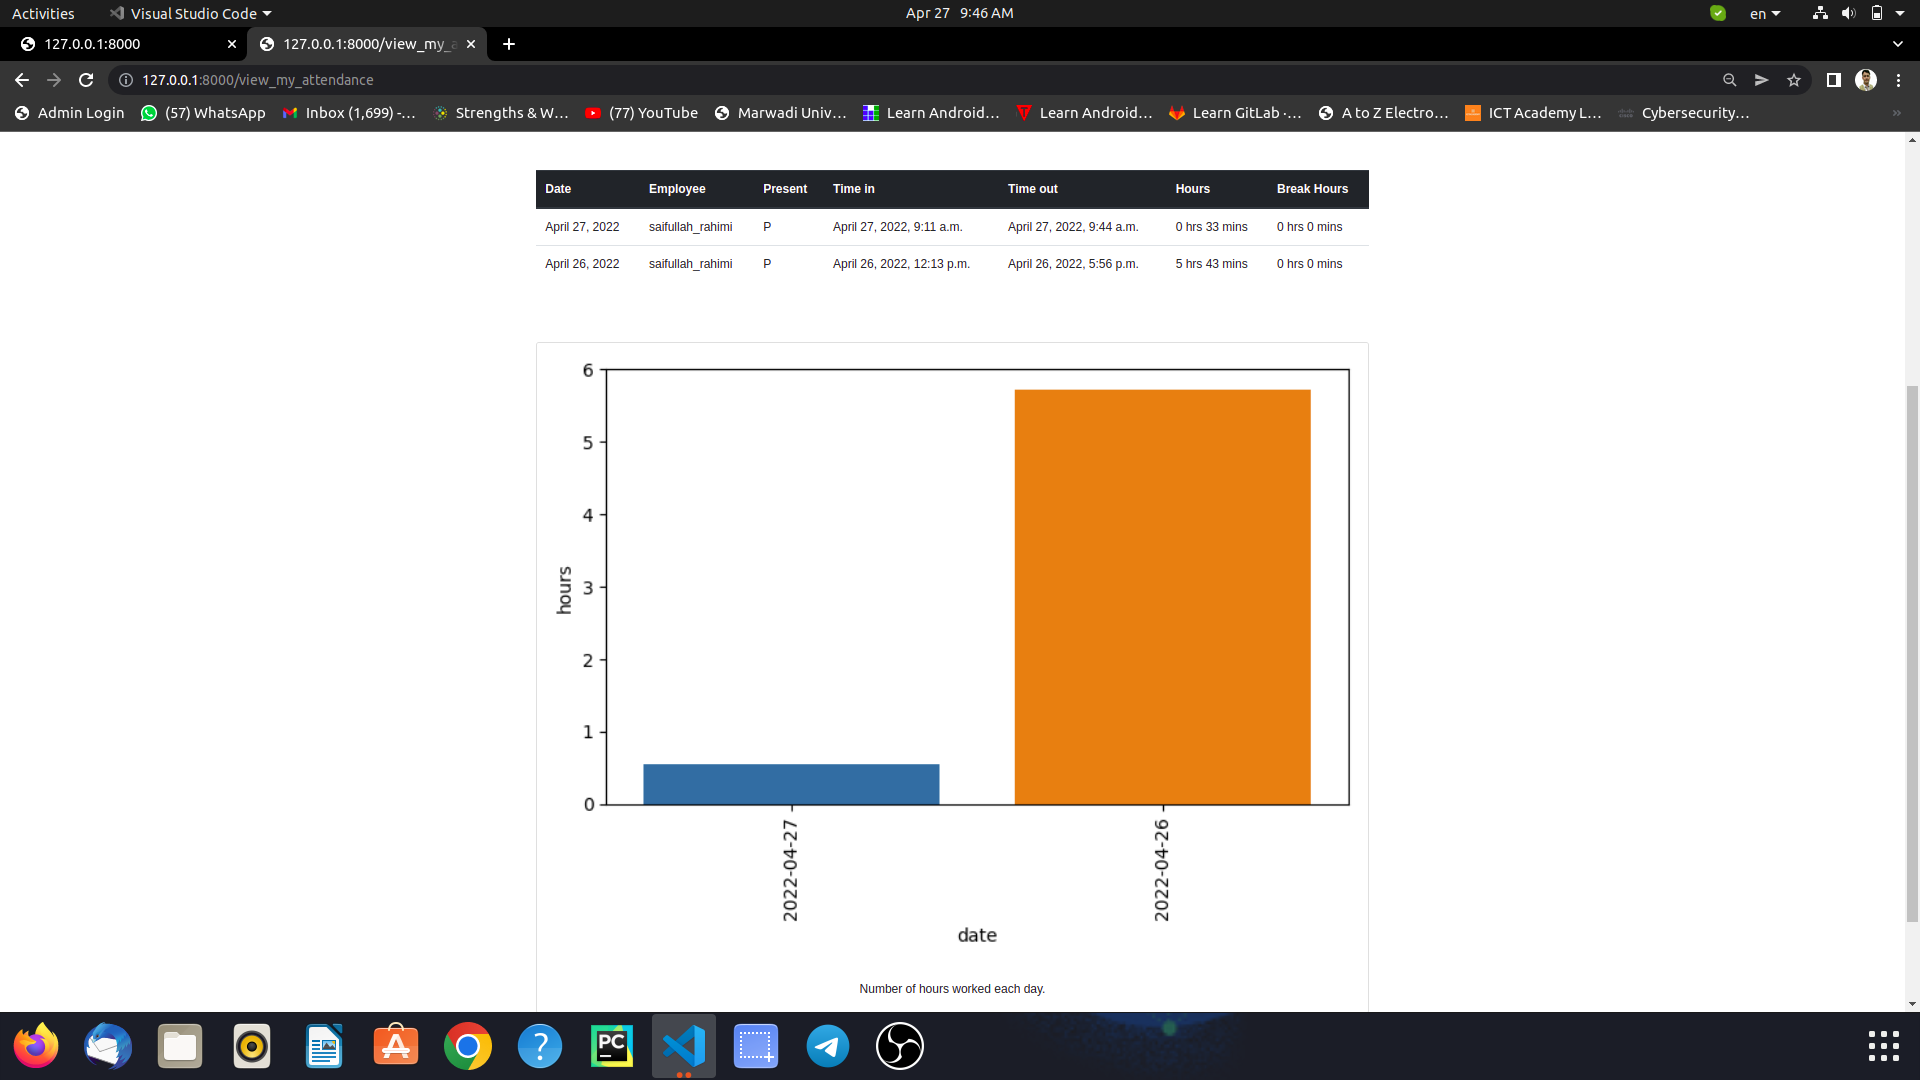This screenshot has height=1080, width=1920.
Task: Open a new browser tab
Action: (x=509, y=44)
